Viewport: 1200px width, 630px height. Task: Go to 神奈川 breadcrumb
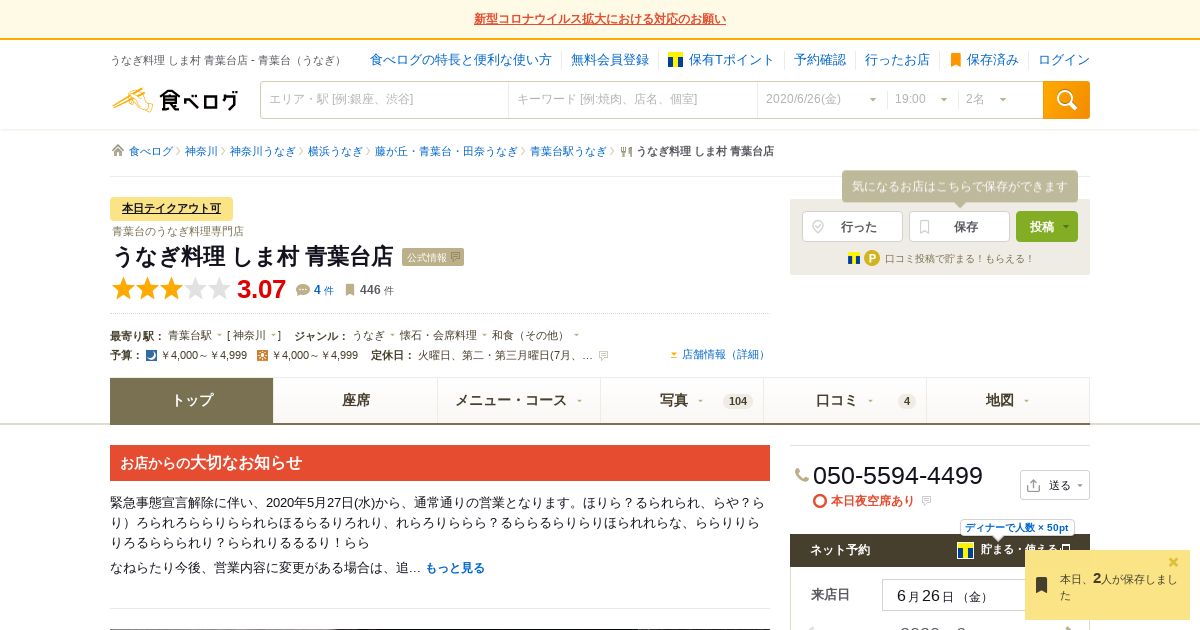click(201, 151)
